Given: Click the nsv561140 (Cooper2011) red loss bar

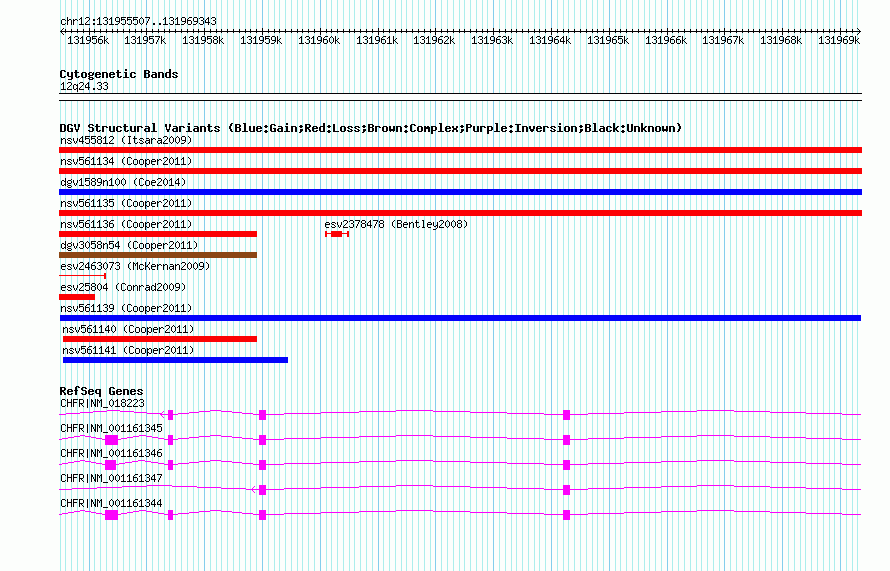Looking at the screenshot, I should (x=159, y=339).
